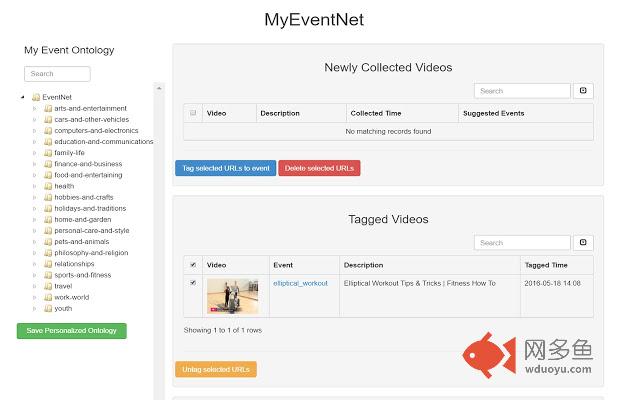Click the My Event Ontology search field

(57, 74)
